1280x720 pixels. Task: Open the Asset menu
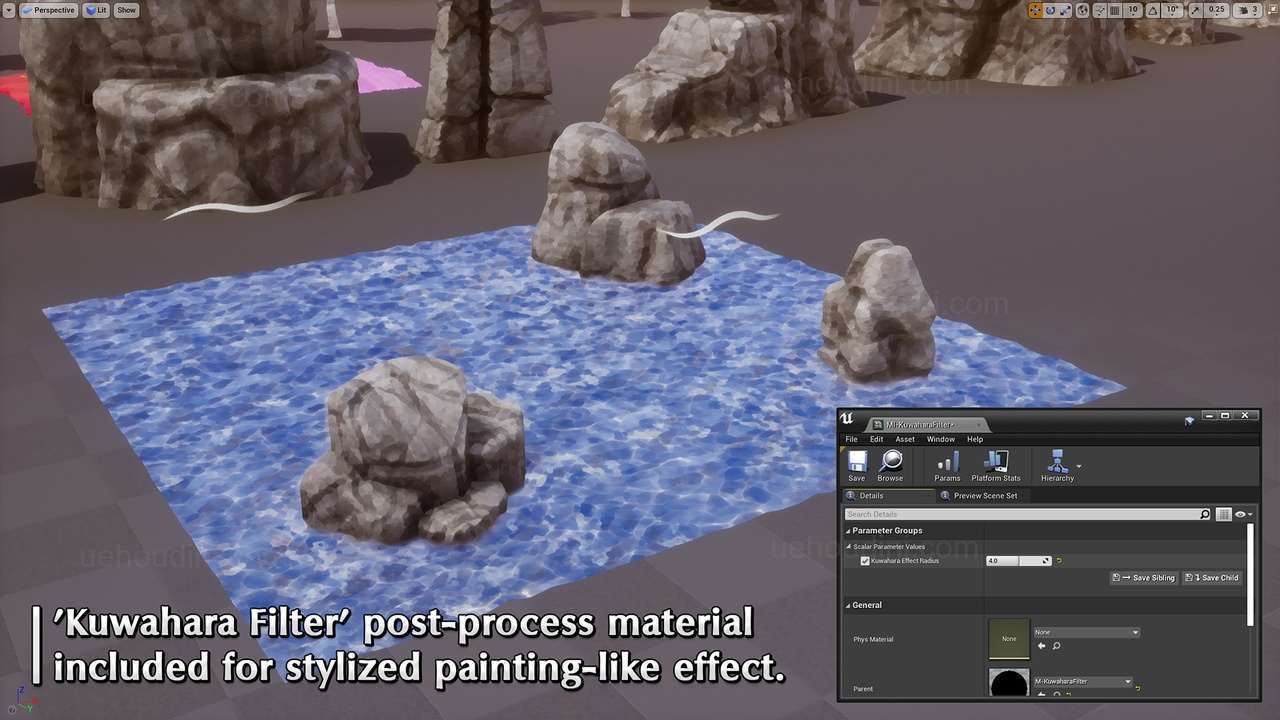(905, 439)
